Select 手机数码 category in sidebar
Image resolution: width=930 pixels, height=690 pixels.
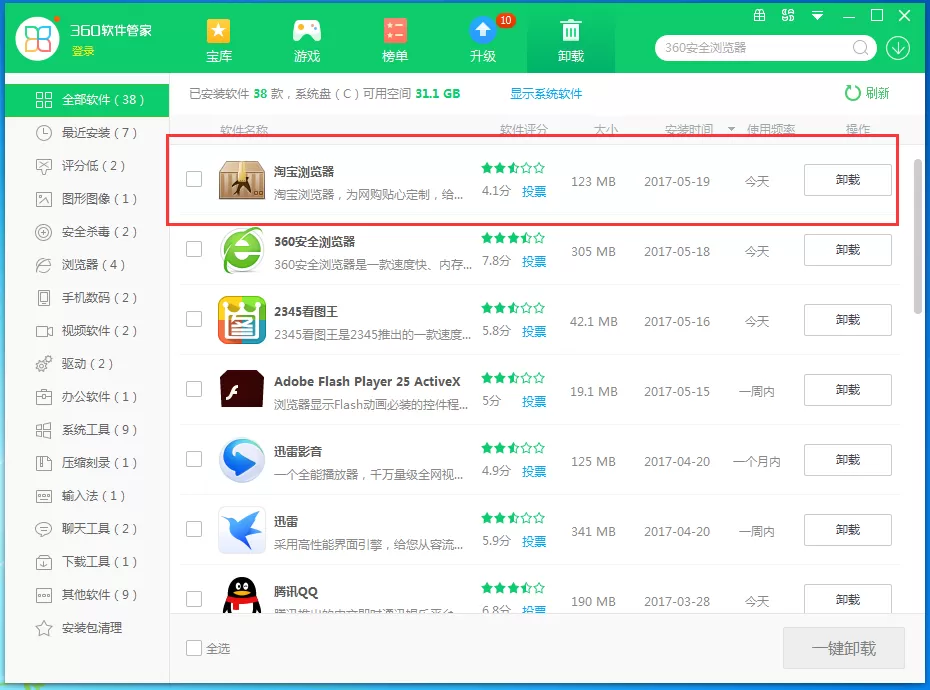click(87, 298)
